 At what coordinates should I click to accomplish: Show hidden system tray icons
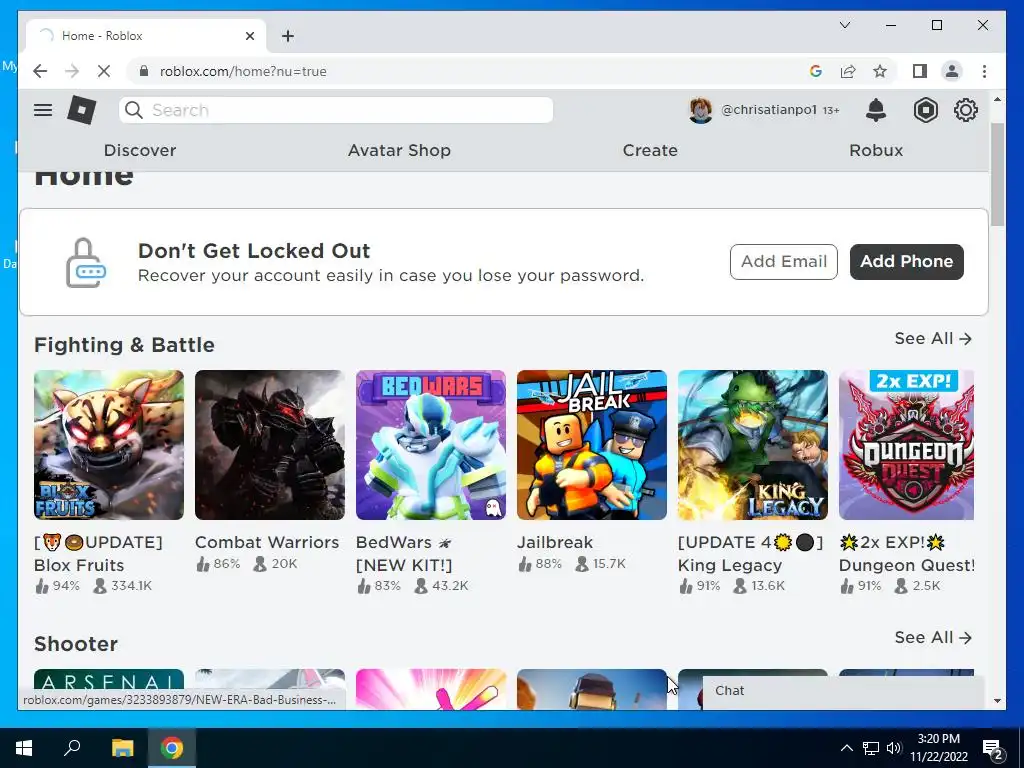click(x=846, y=748)
